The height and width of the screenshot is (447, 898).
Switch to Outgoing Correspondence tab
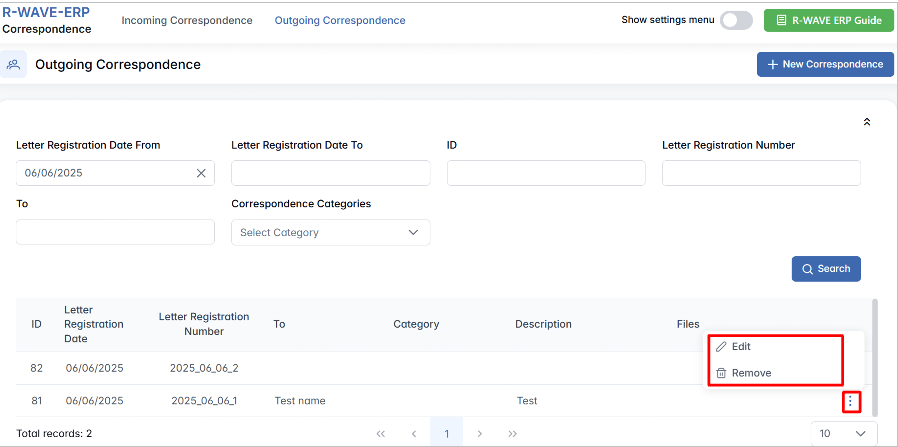tap(340, 20)
